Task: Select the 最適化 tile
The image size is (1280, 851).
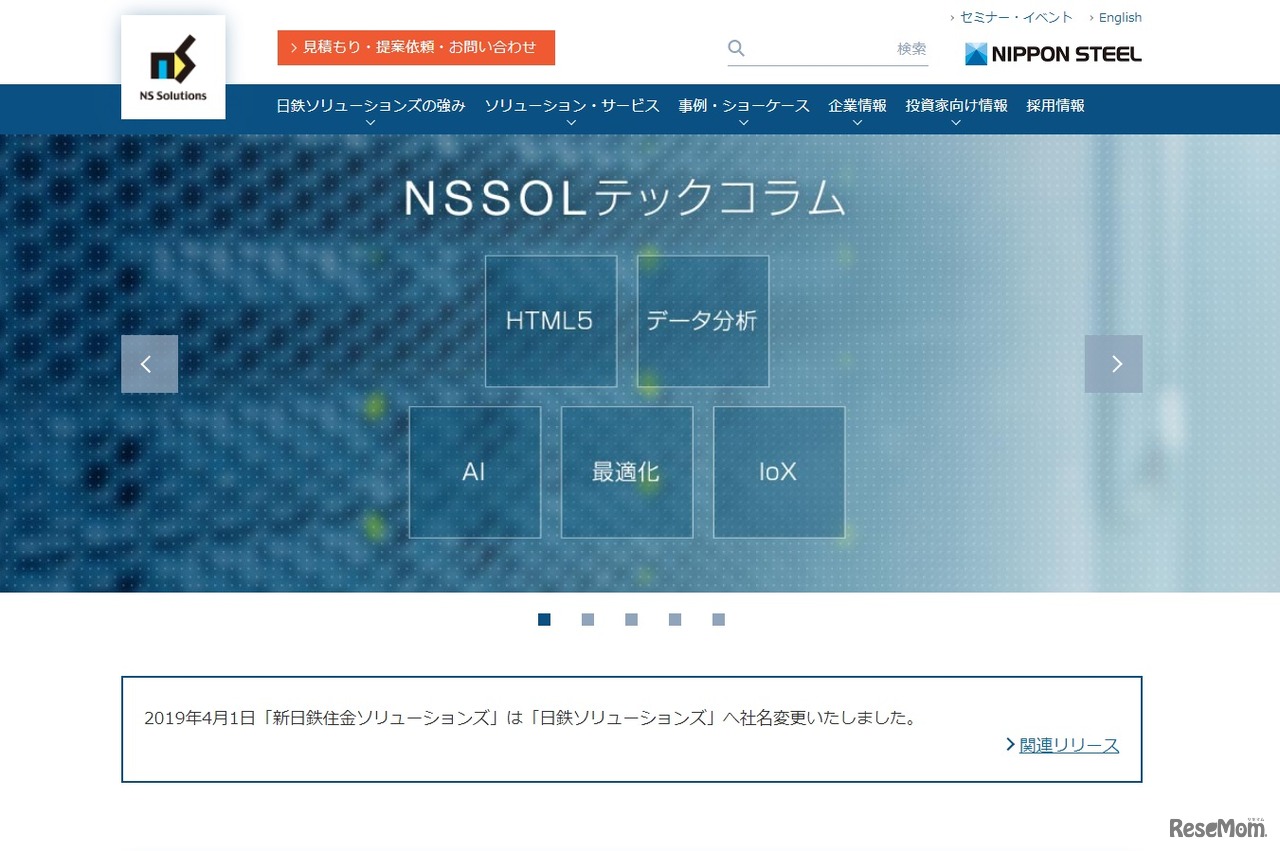Action: tap(626, 471)
